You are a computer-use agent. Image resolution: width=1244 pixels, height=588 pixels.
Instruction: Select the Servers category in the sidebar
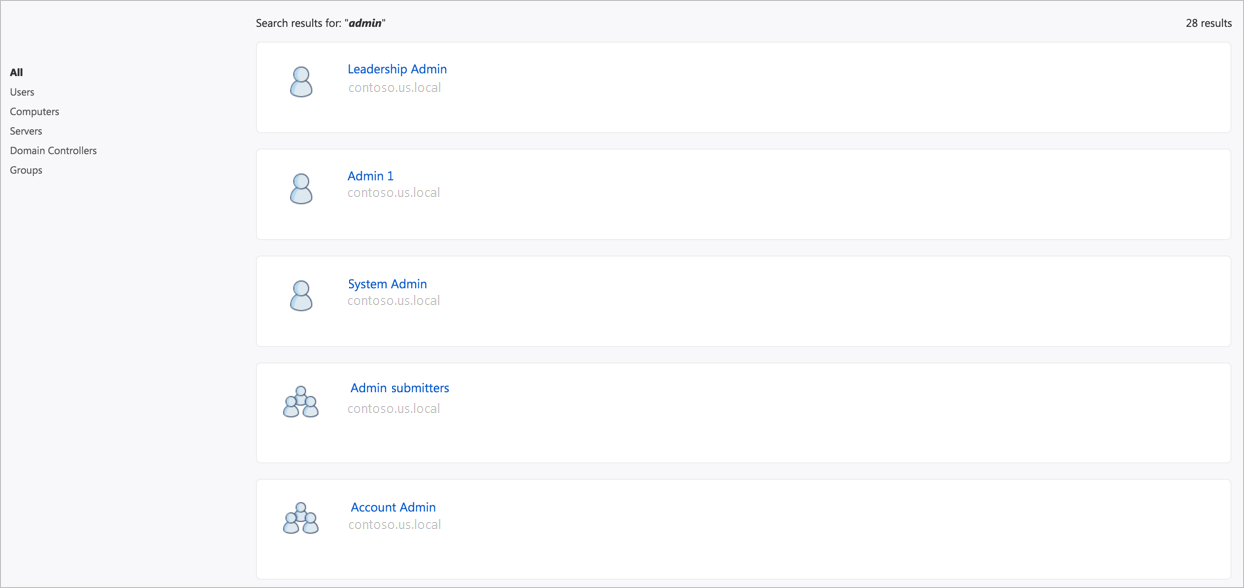click(x=25, y=130)
